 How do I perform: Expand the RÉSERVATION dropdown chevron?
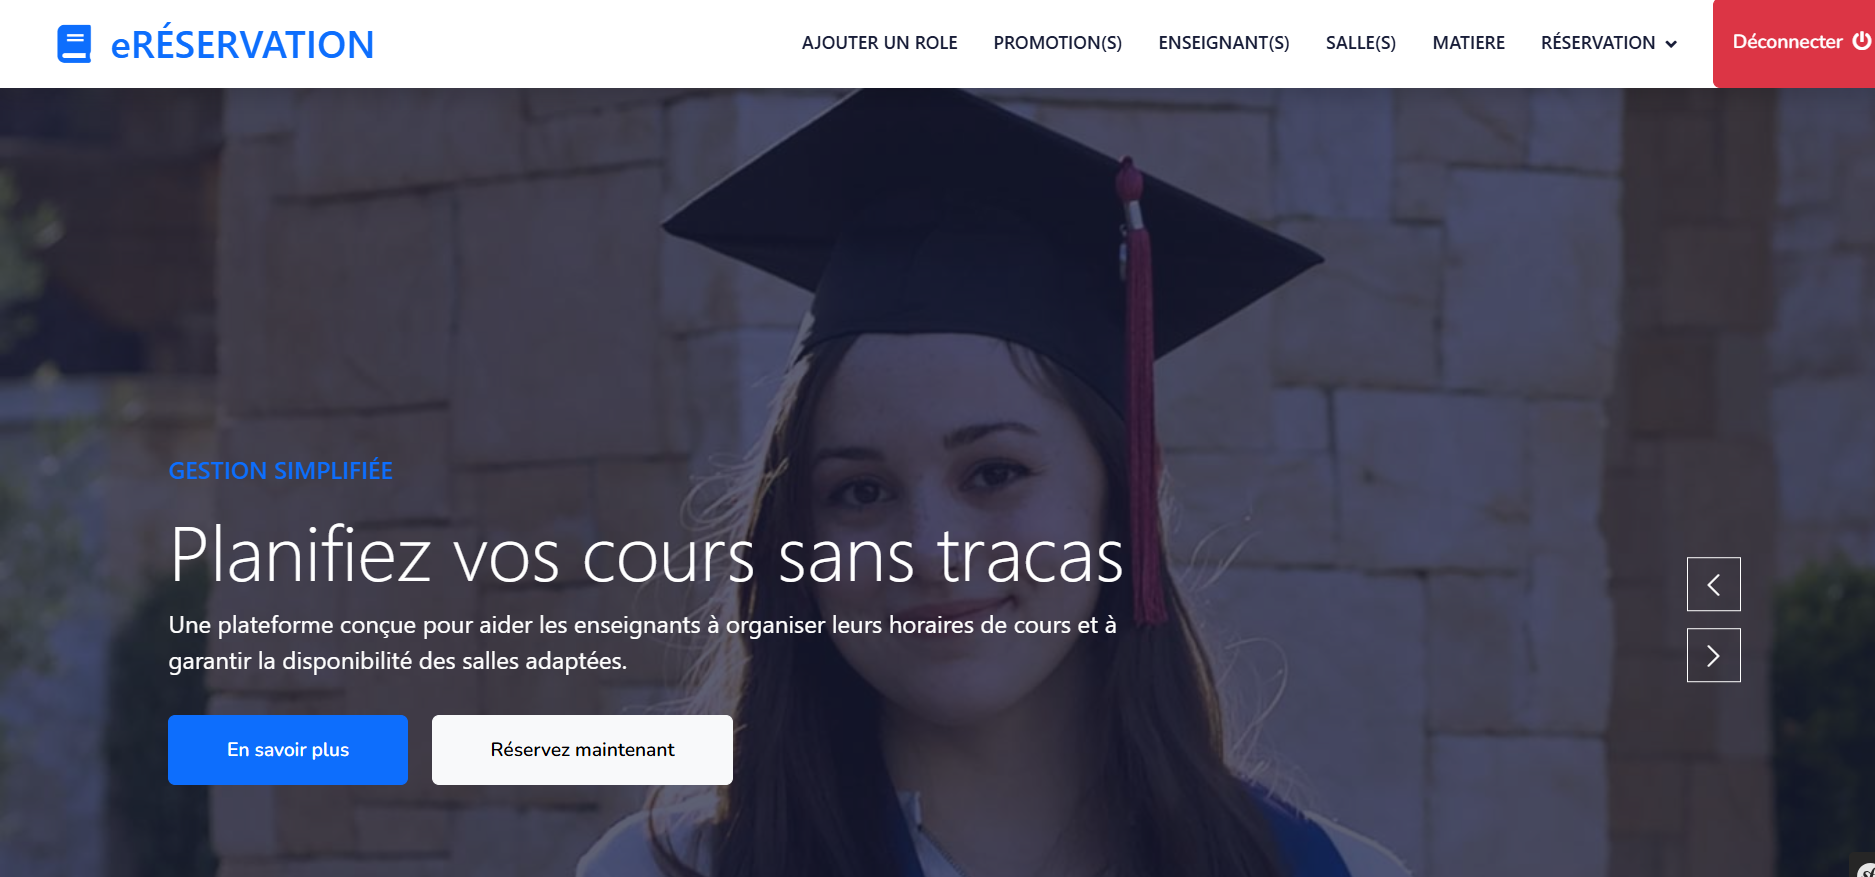[x=1670, y=44]
